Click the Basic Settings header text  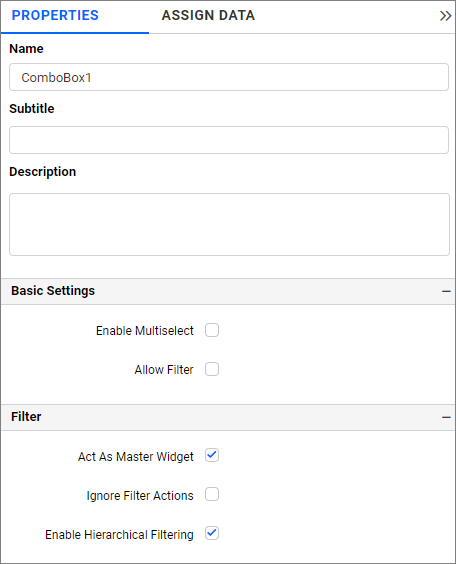53,291
